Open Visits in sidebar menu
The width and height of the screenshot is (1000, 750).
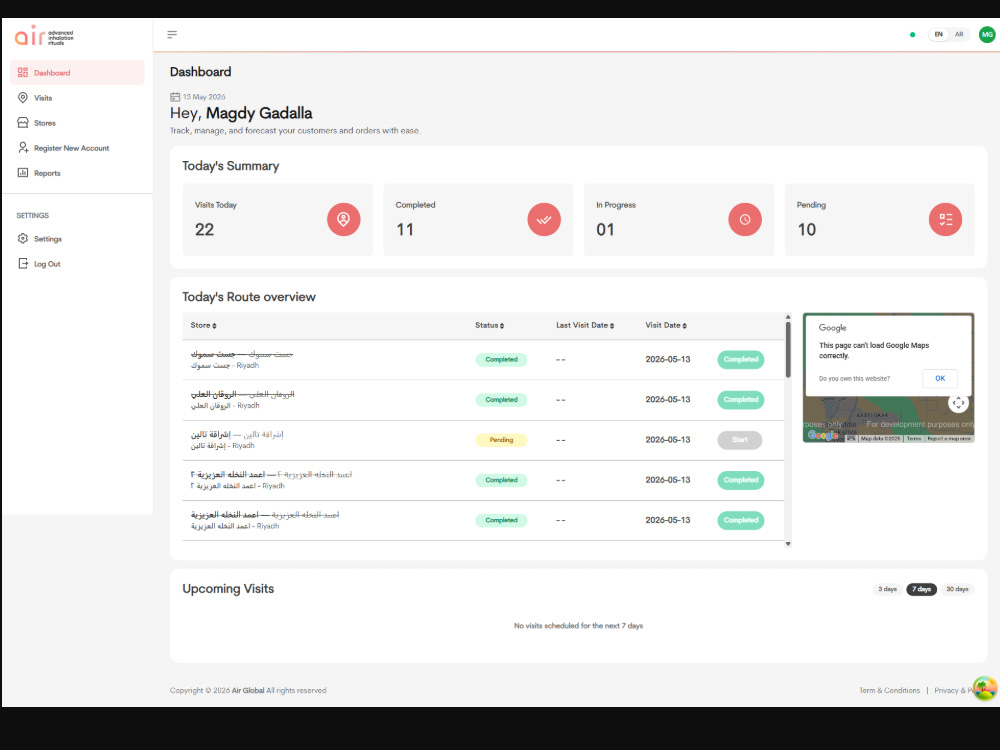click(77, 98)
